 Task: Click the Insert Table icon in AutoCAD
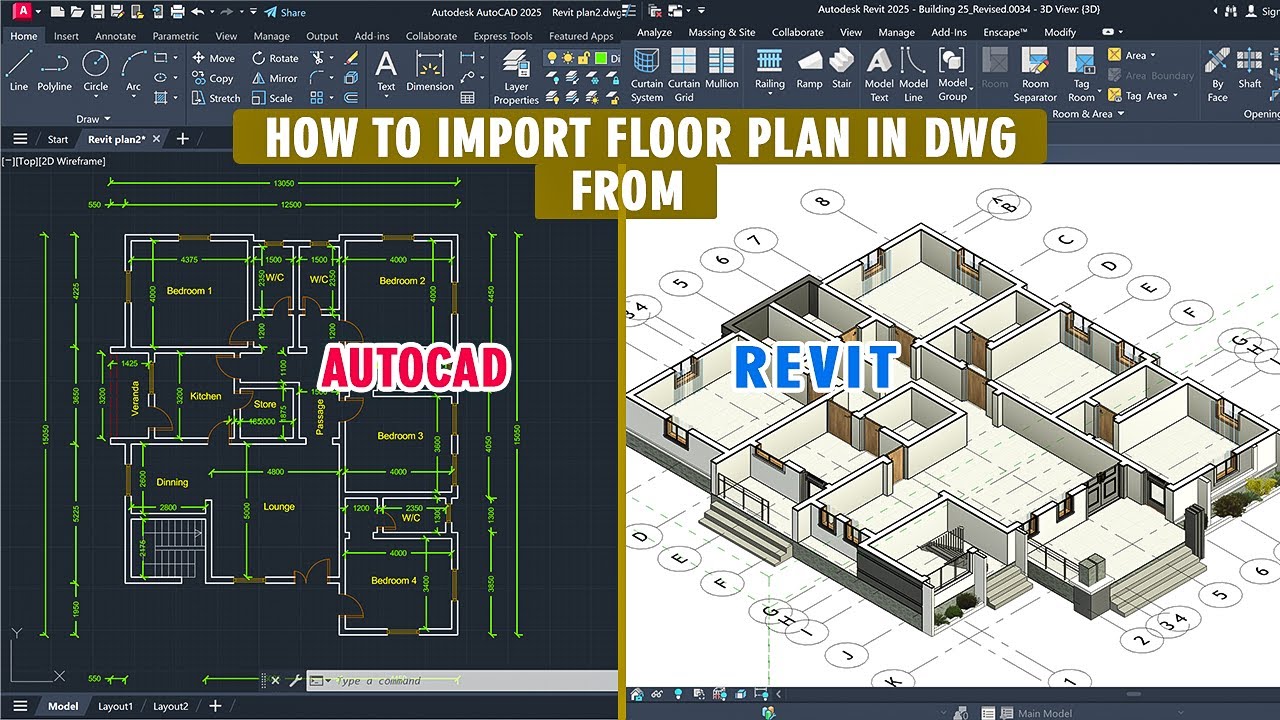(467, 98)
